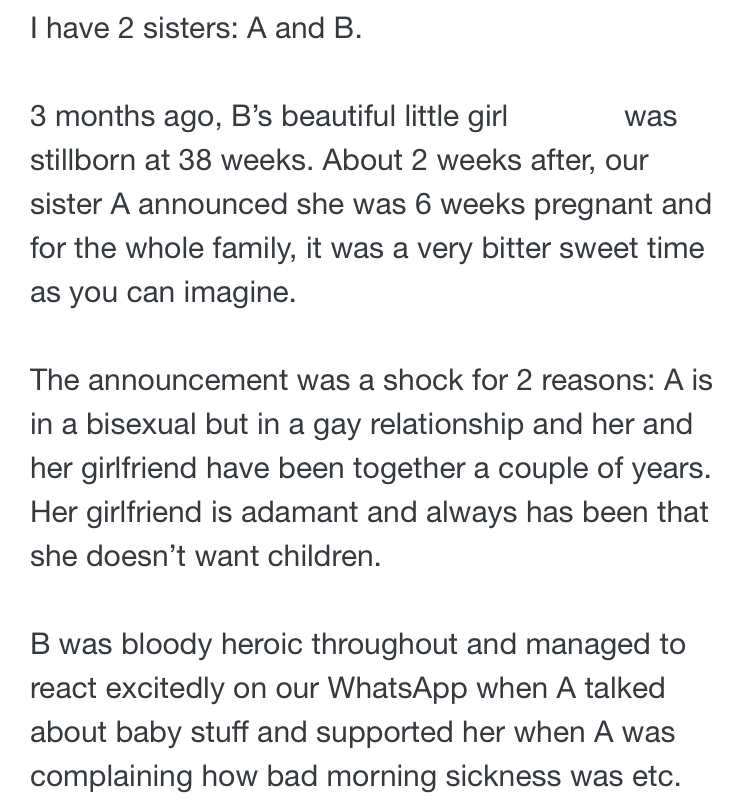The width and height of the screenshot is (750, 811).
Task: Click the line "she doesn't want children."
Action: point(205,557)
